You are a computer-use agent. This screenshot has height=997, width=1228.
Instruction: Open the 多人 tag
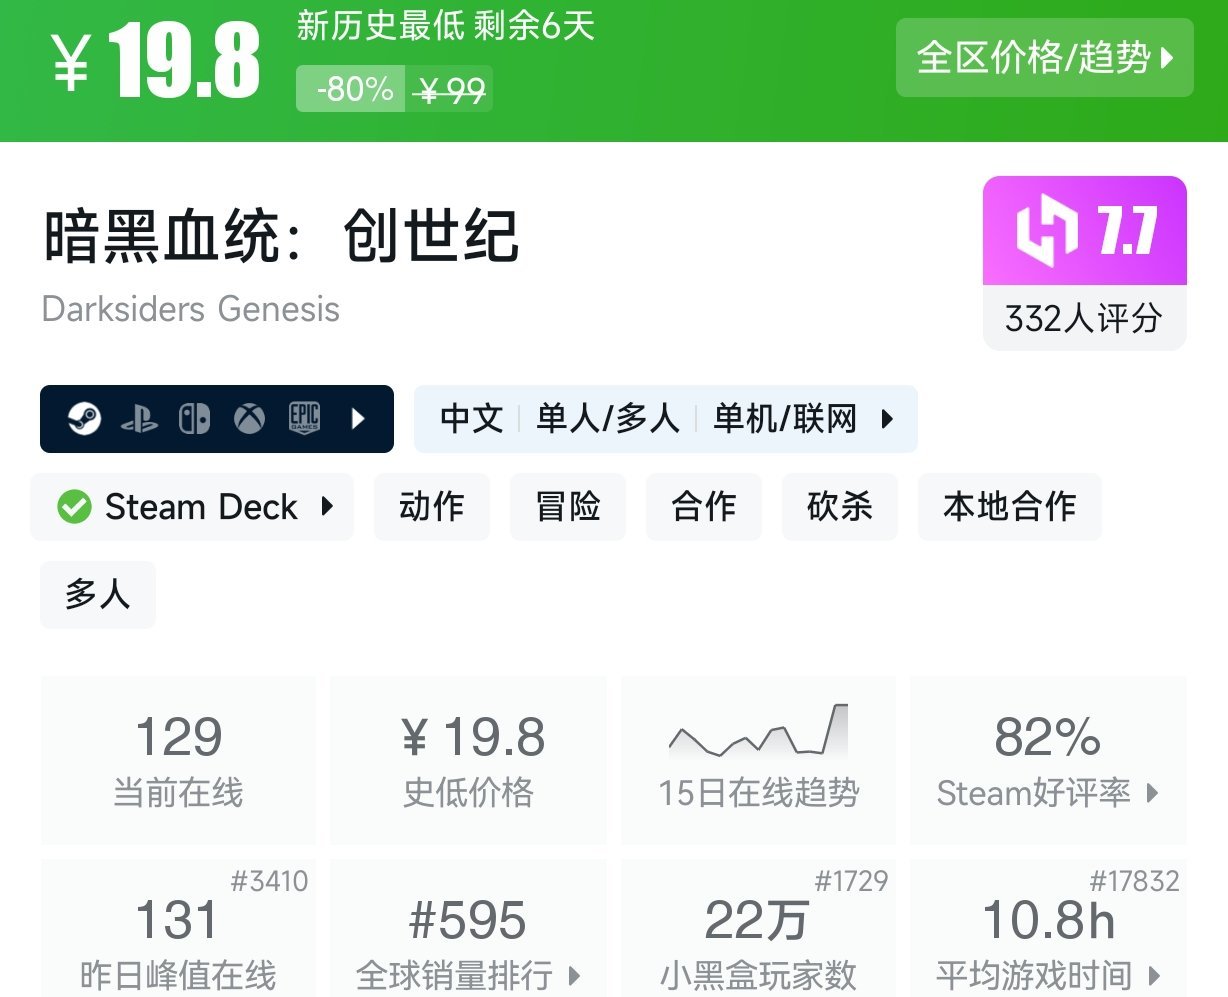click(97, 595)
